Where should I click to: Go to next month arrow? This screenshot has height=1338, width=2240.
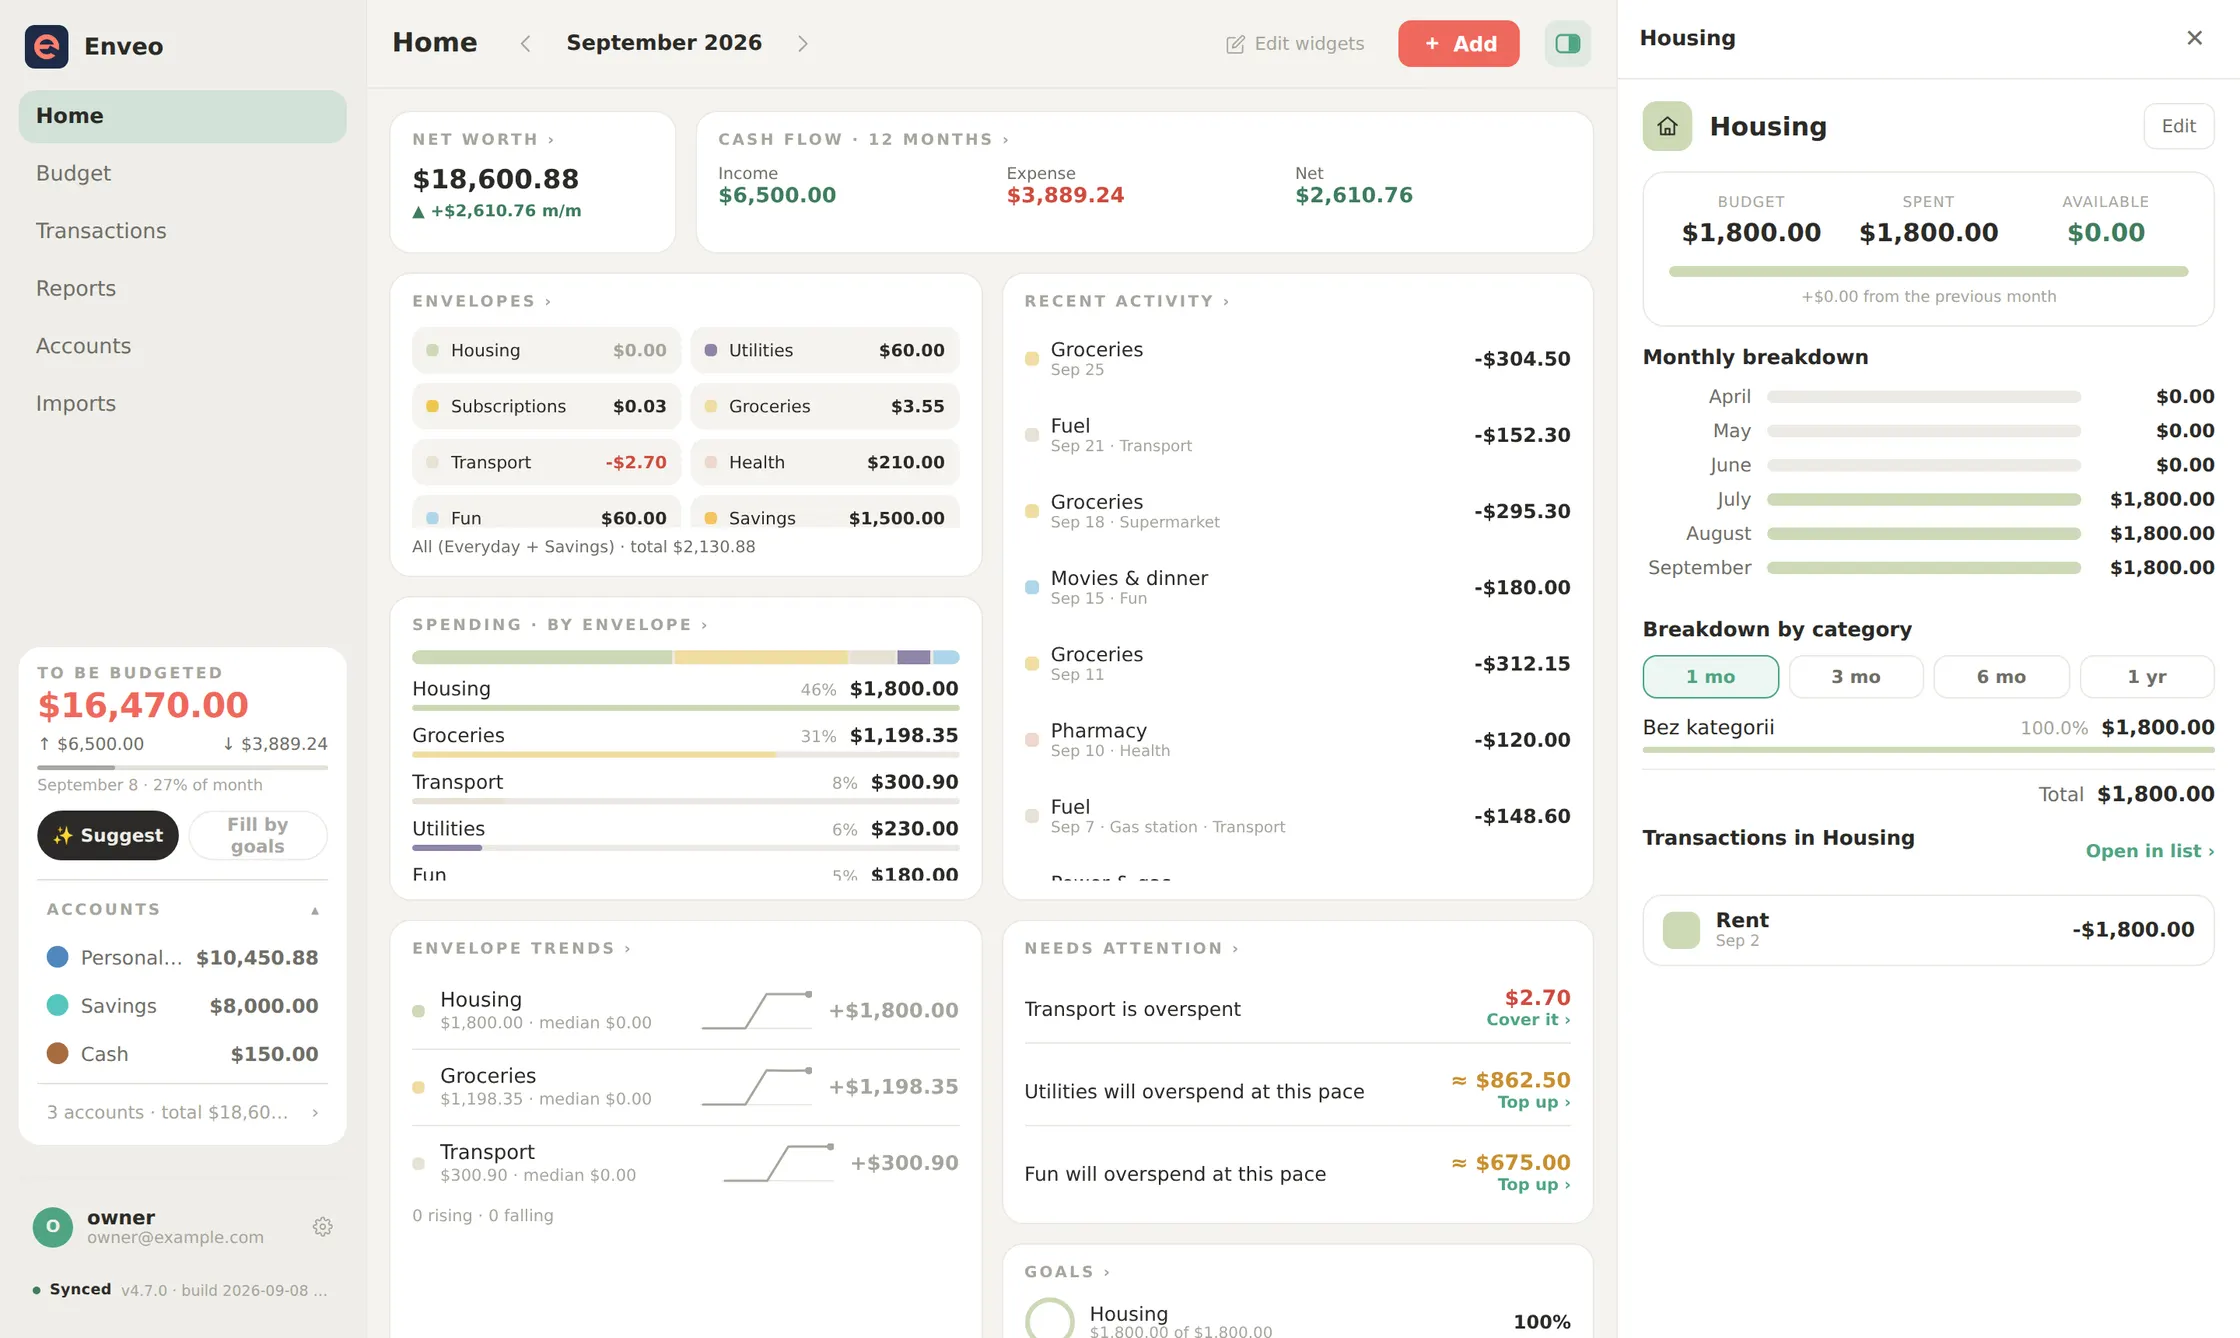pyautogui.click(x=802, y=44)
